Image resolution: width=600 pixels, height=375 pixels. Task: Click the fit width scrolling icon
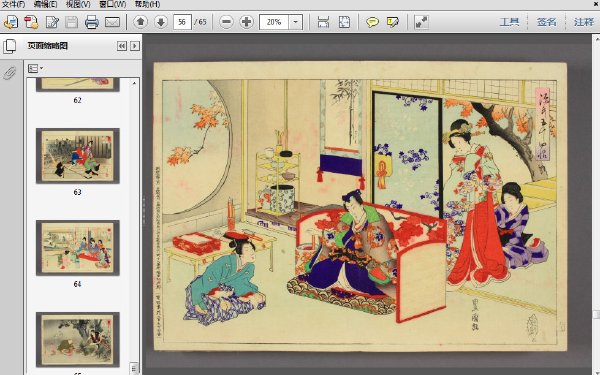click(323, 22)
